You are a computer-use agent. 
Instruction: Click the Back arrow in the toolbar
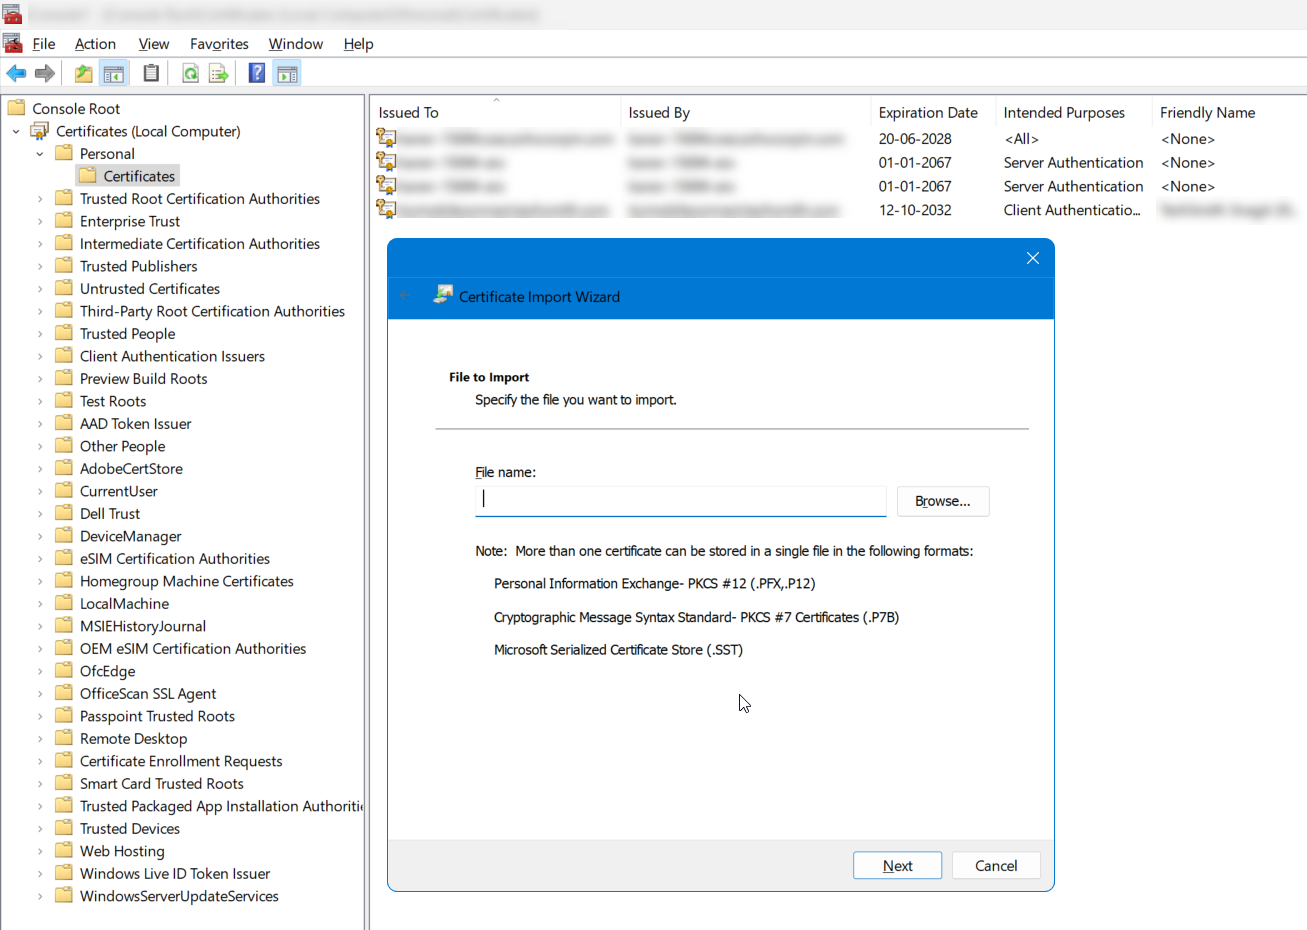[x=16, y=74]
